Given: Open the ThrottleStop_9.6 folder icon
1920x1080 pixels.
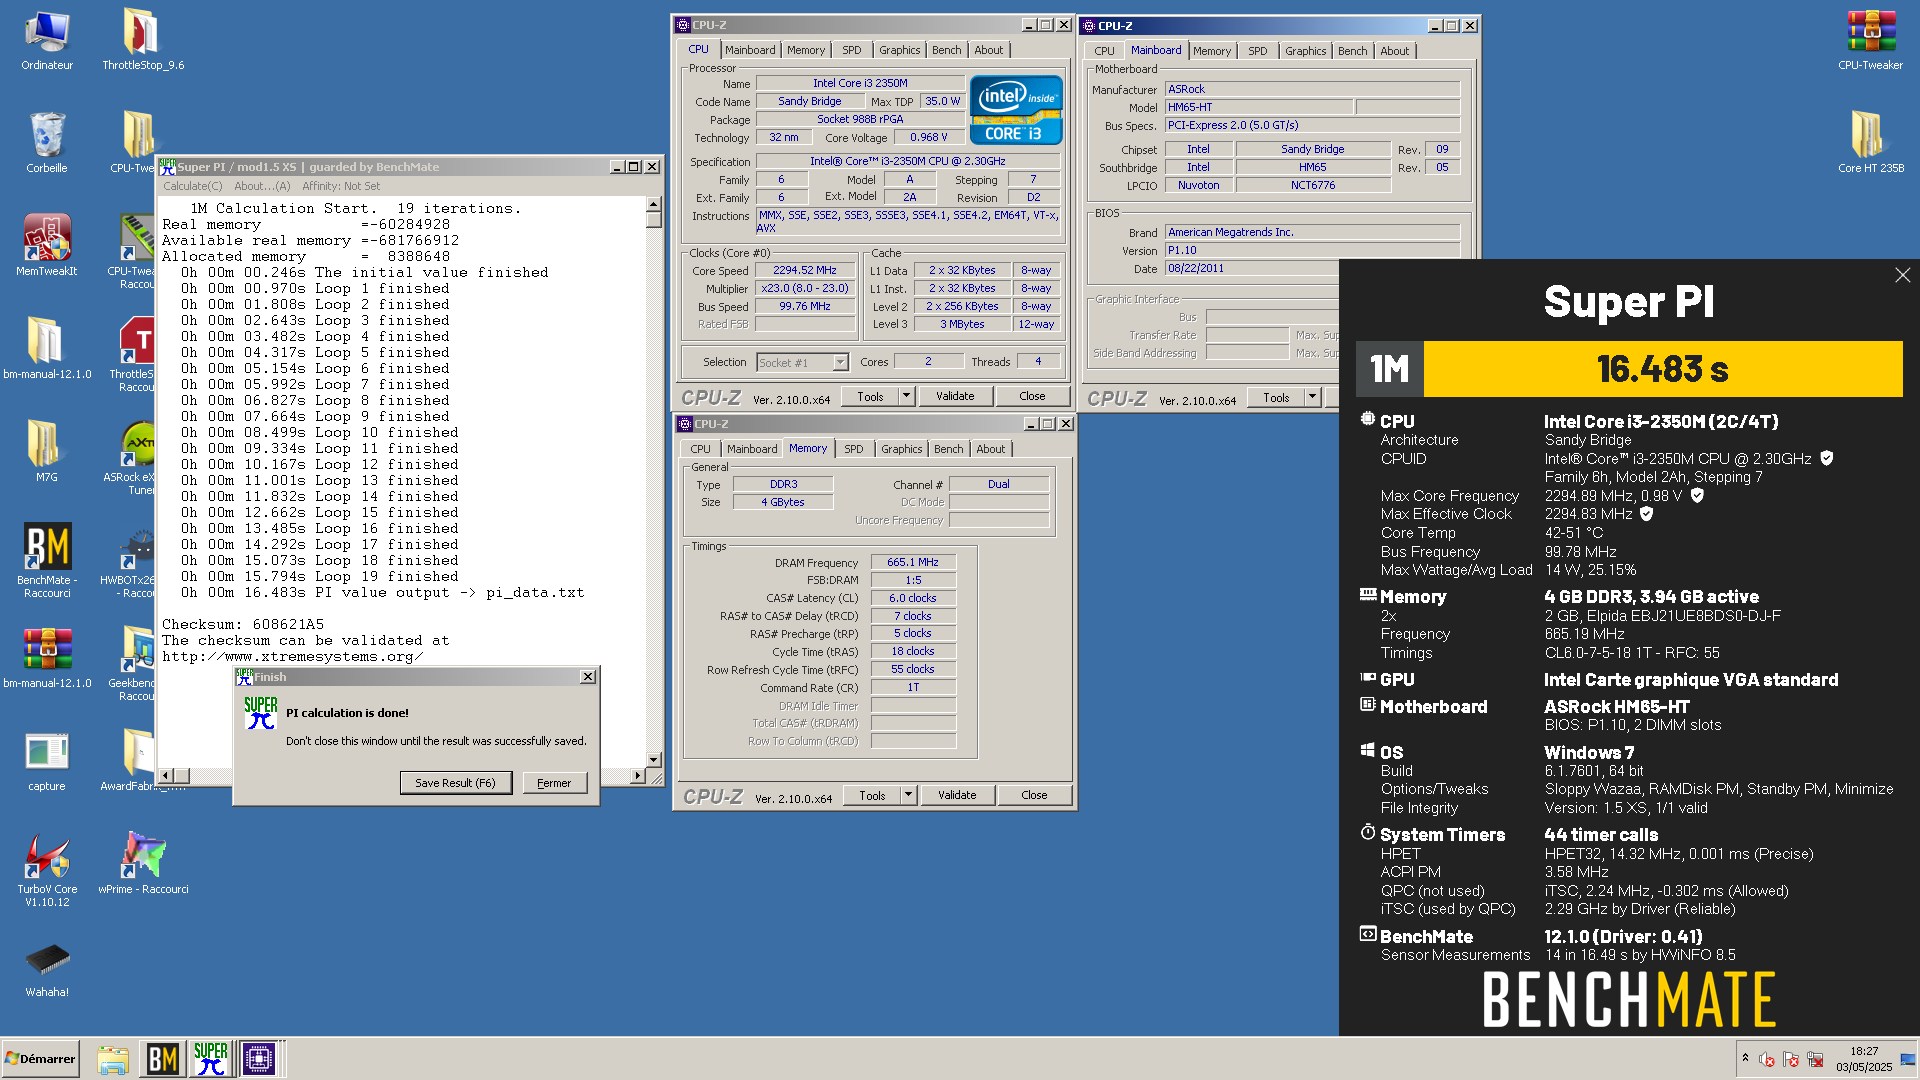Looking at the screenshot, I should [x=143, y=40].
